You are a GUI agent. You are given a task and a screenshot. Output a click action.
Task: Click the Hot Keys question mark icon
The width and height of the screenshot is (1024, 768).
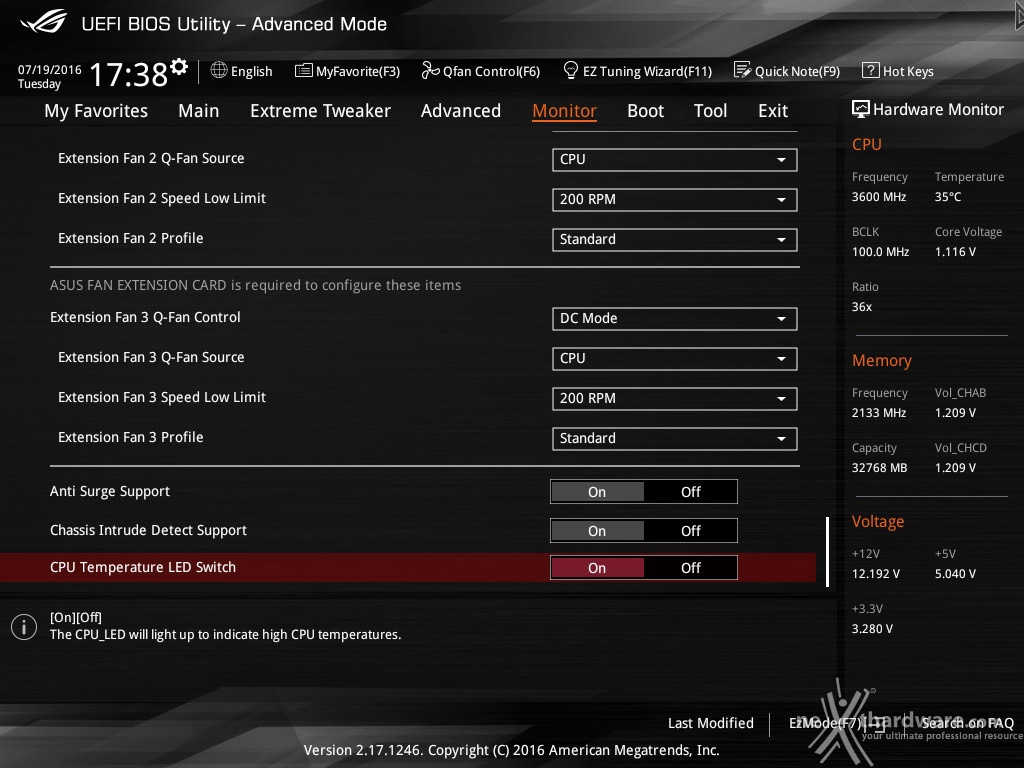click(871, 70)
